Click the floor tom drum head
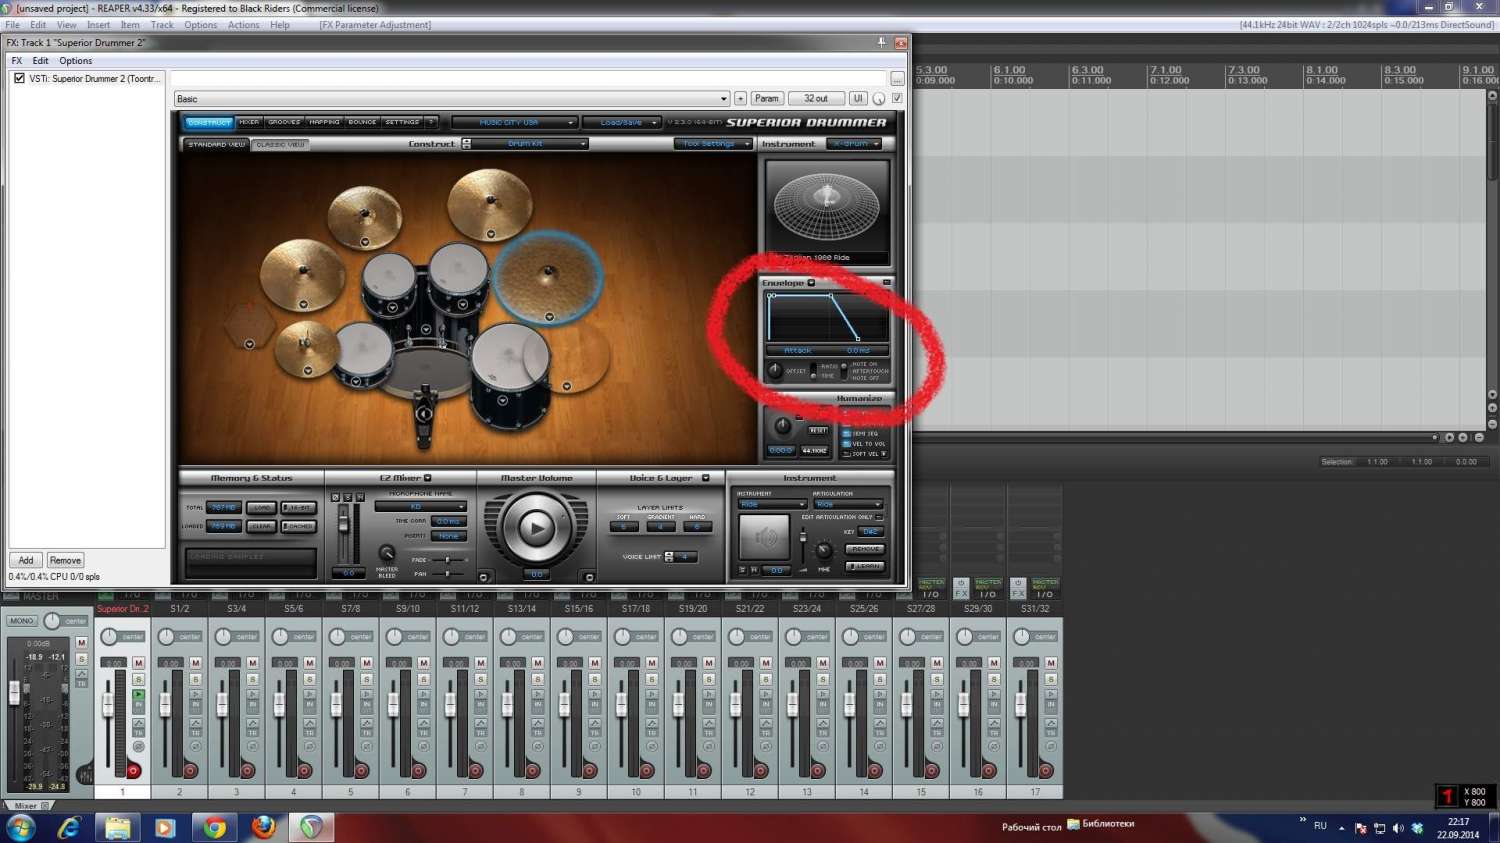Image resolution: width=1500 pixels, height=843 pixels. click(508, 357)
